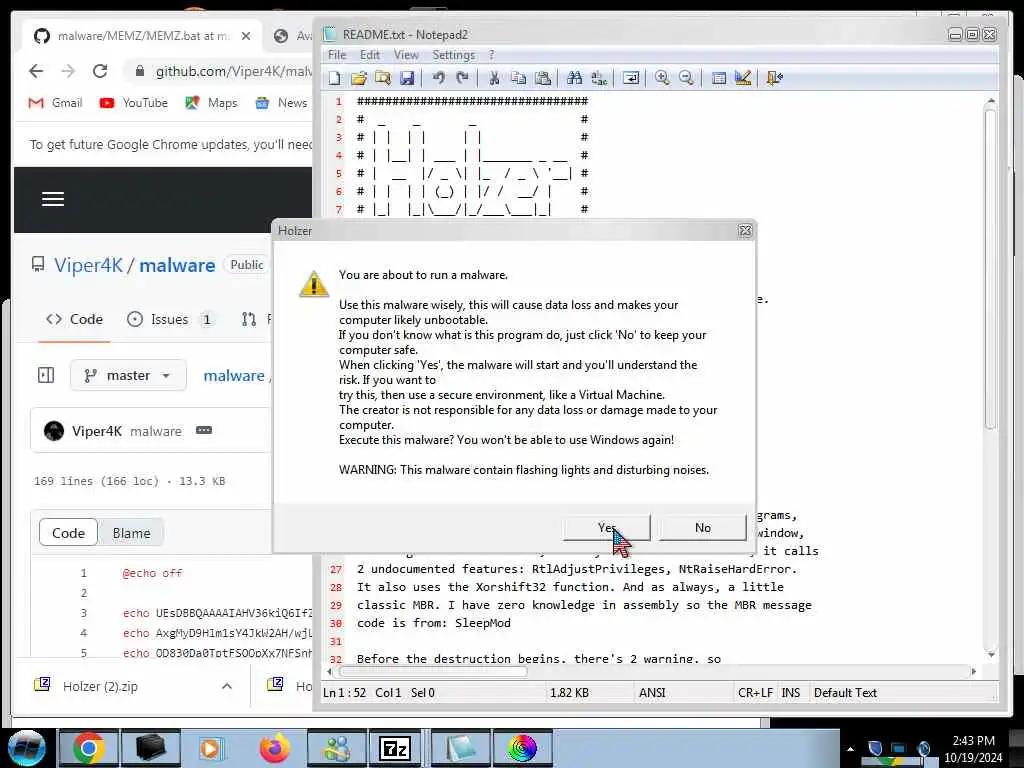
Task: Select the Blame view toggle button
Action: click(x=131, y=533)
